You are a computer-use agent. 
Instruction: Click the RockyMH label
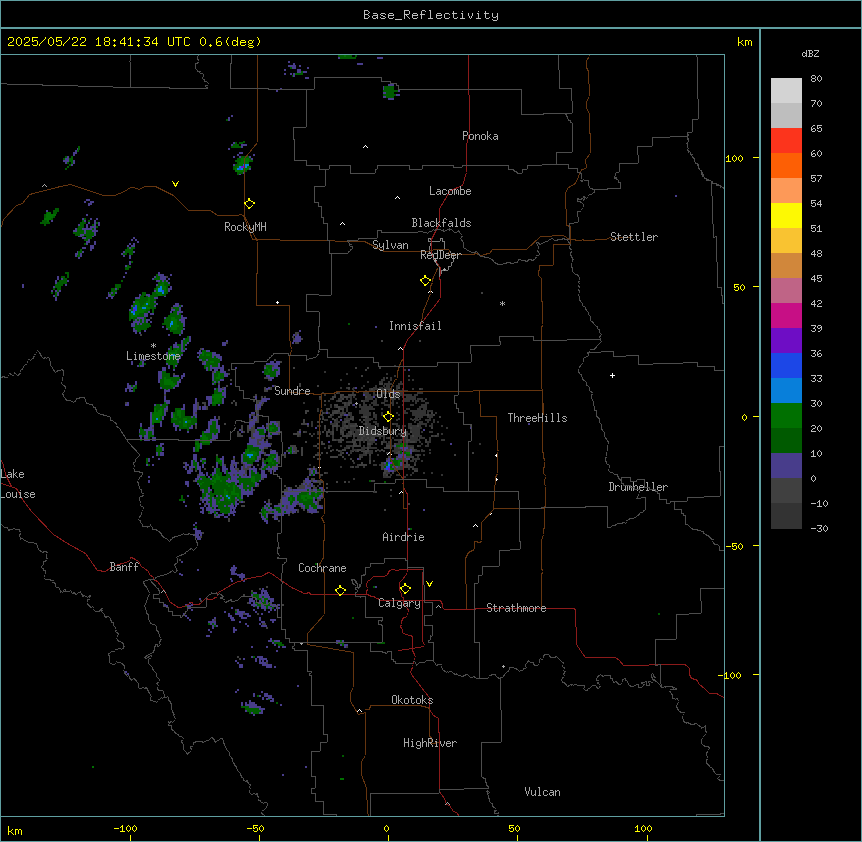tap(245, 227)
